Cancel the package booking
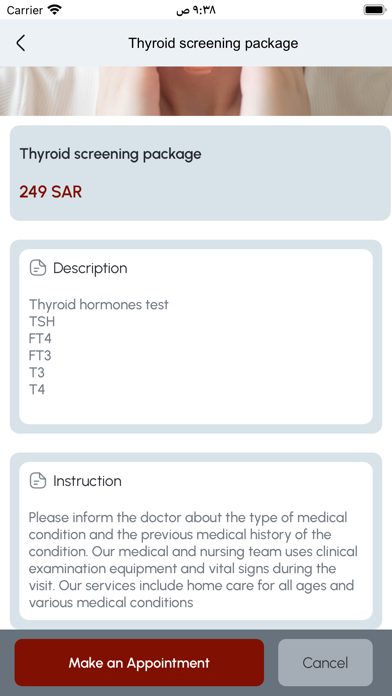Screen dimensions: 392x696 pos(325,663)
